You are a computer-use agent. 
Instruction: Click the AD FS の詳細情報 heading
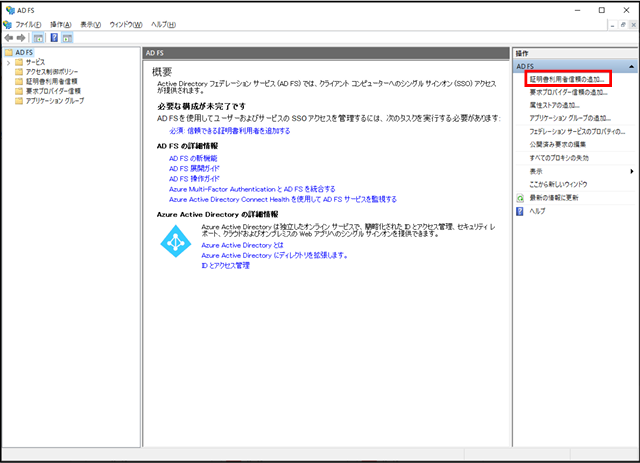pyautogui.click(x=187, y=146)
